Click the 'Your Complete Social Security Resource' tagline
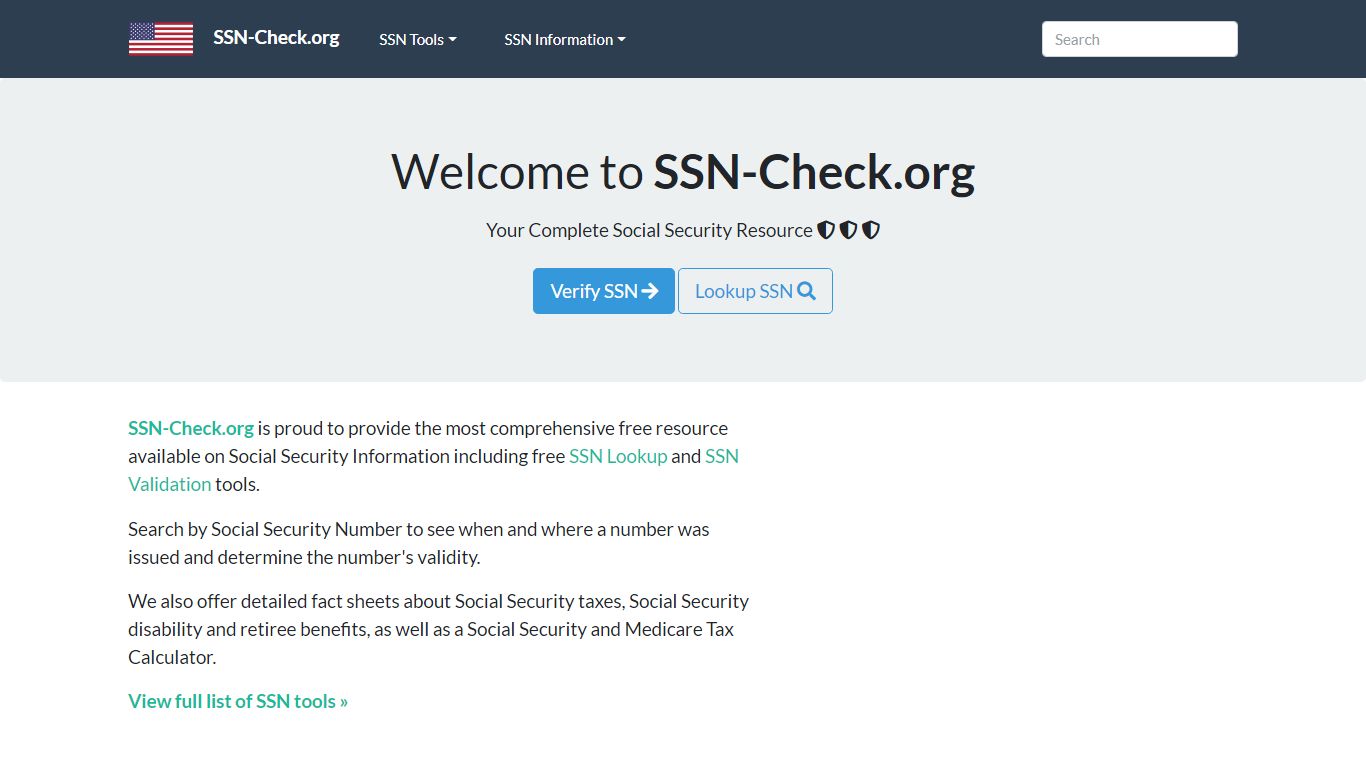Viewport: 1366px width, 768px height. 683,230
